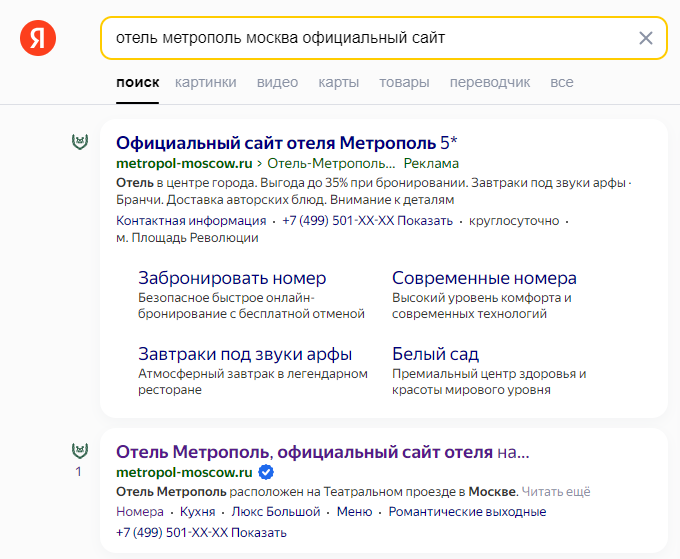Click м. Площадь Революции metro text
The width and height of the screenshot is (680, 559).
point(187,238)
